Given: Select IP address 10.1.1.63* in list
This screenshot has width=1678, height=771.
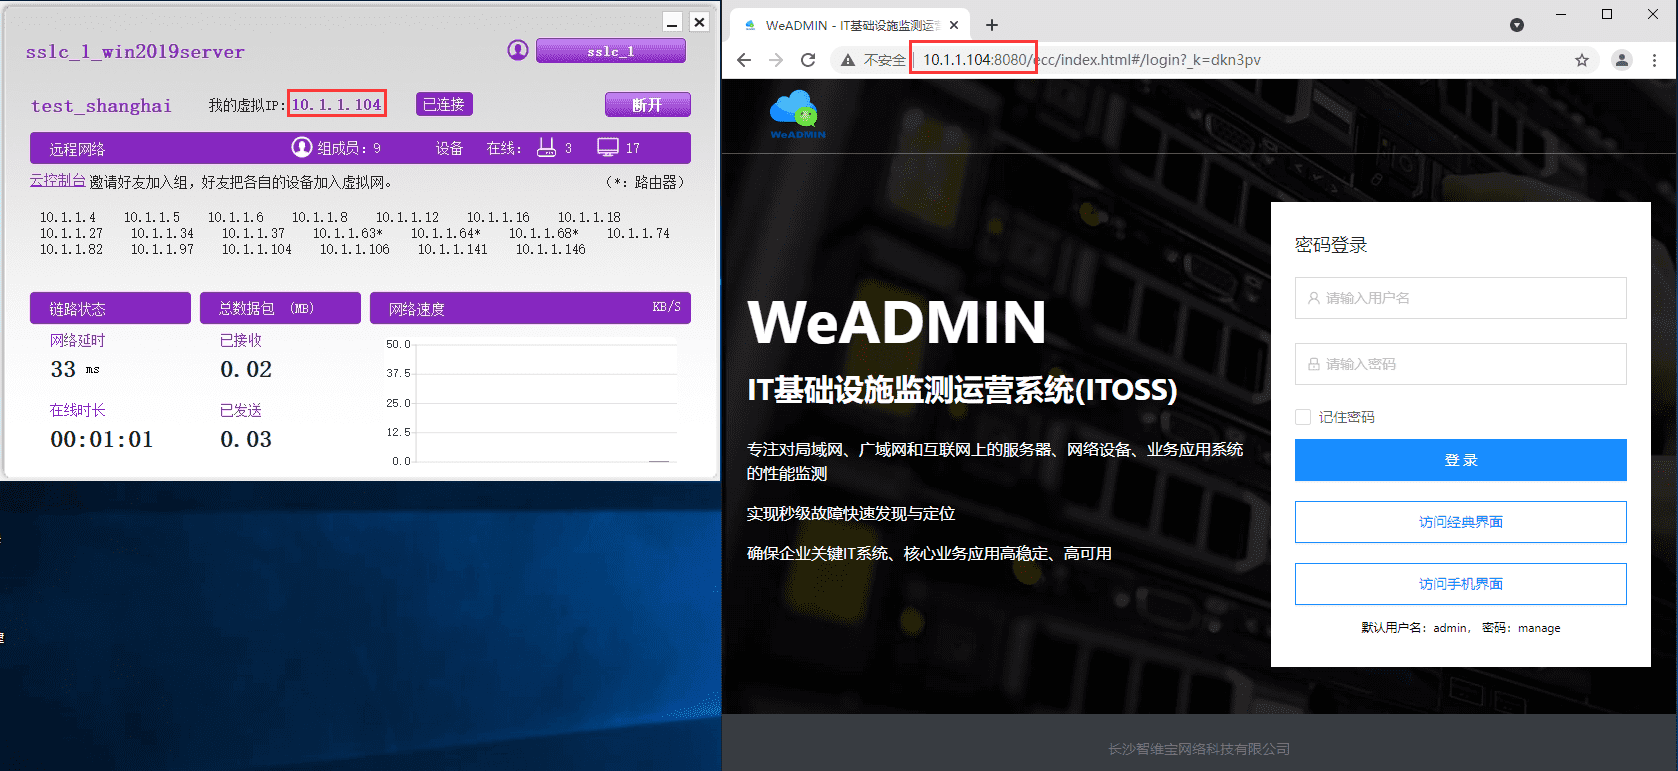Looking at the screenshot, I should pyautogui.click(x=347, y=233).
